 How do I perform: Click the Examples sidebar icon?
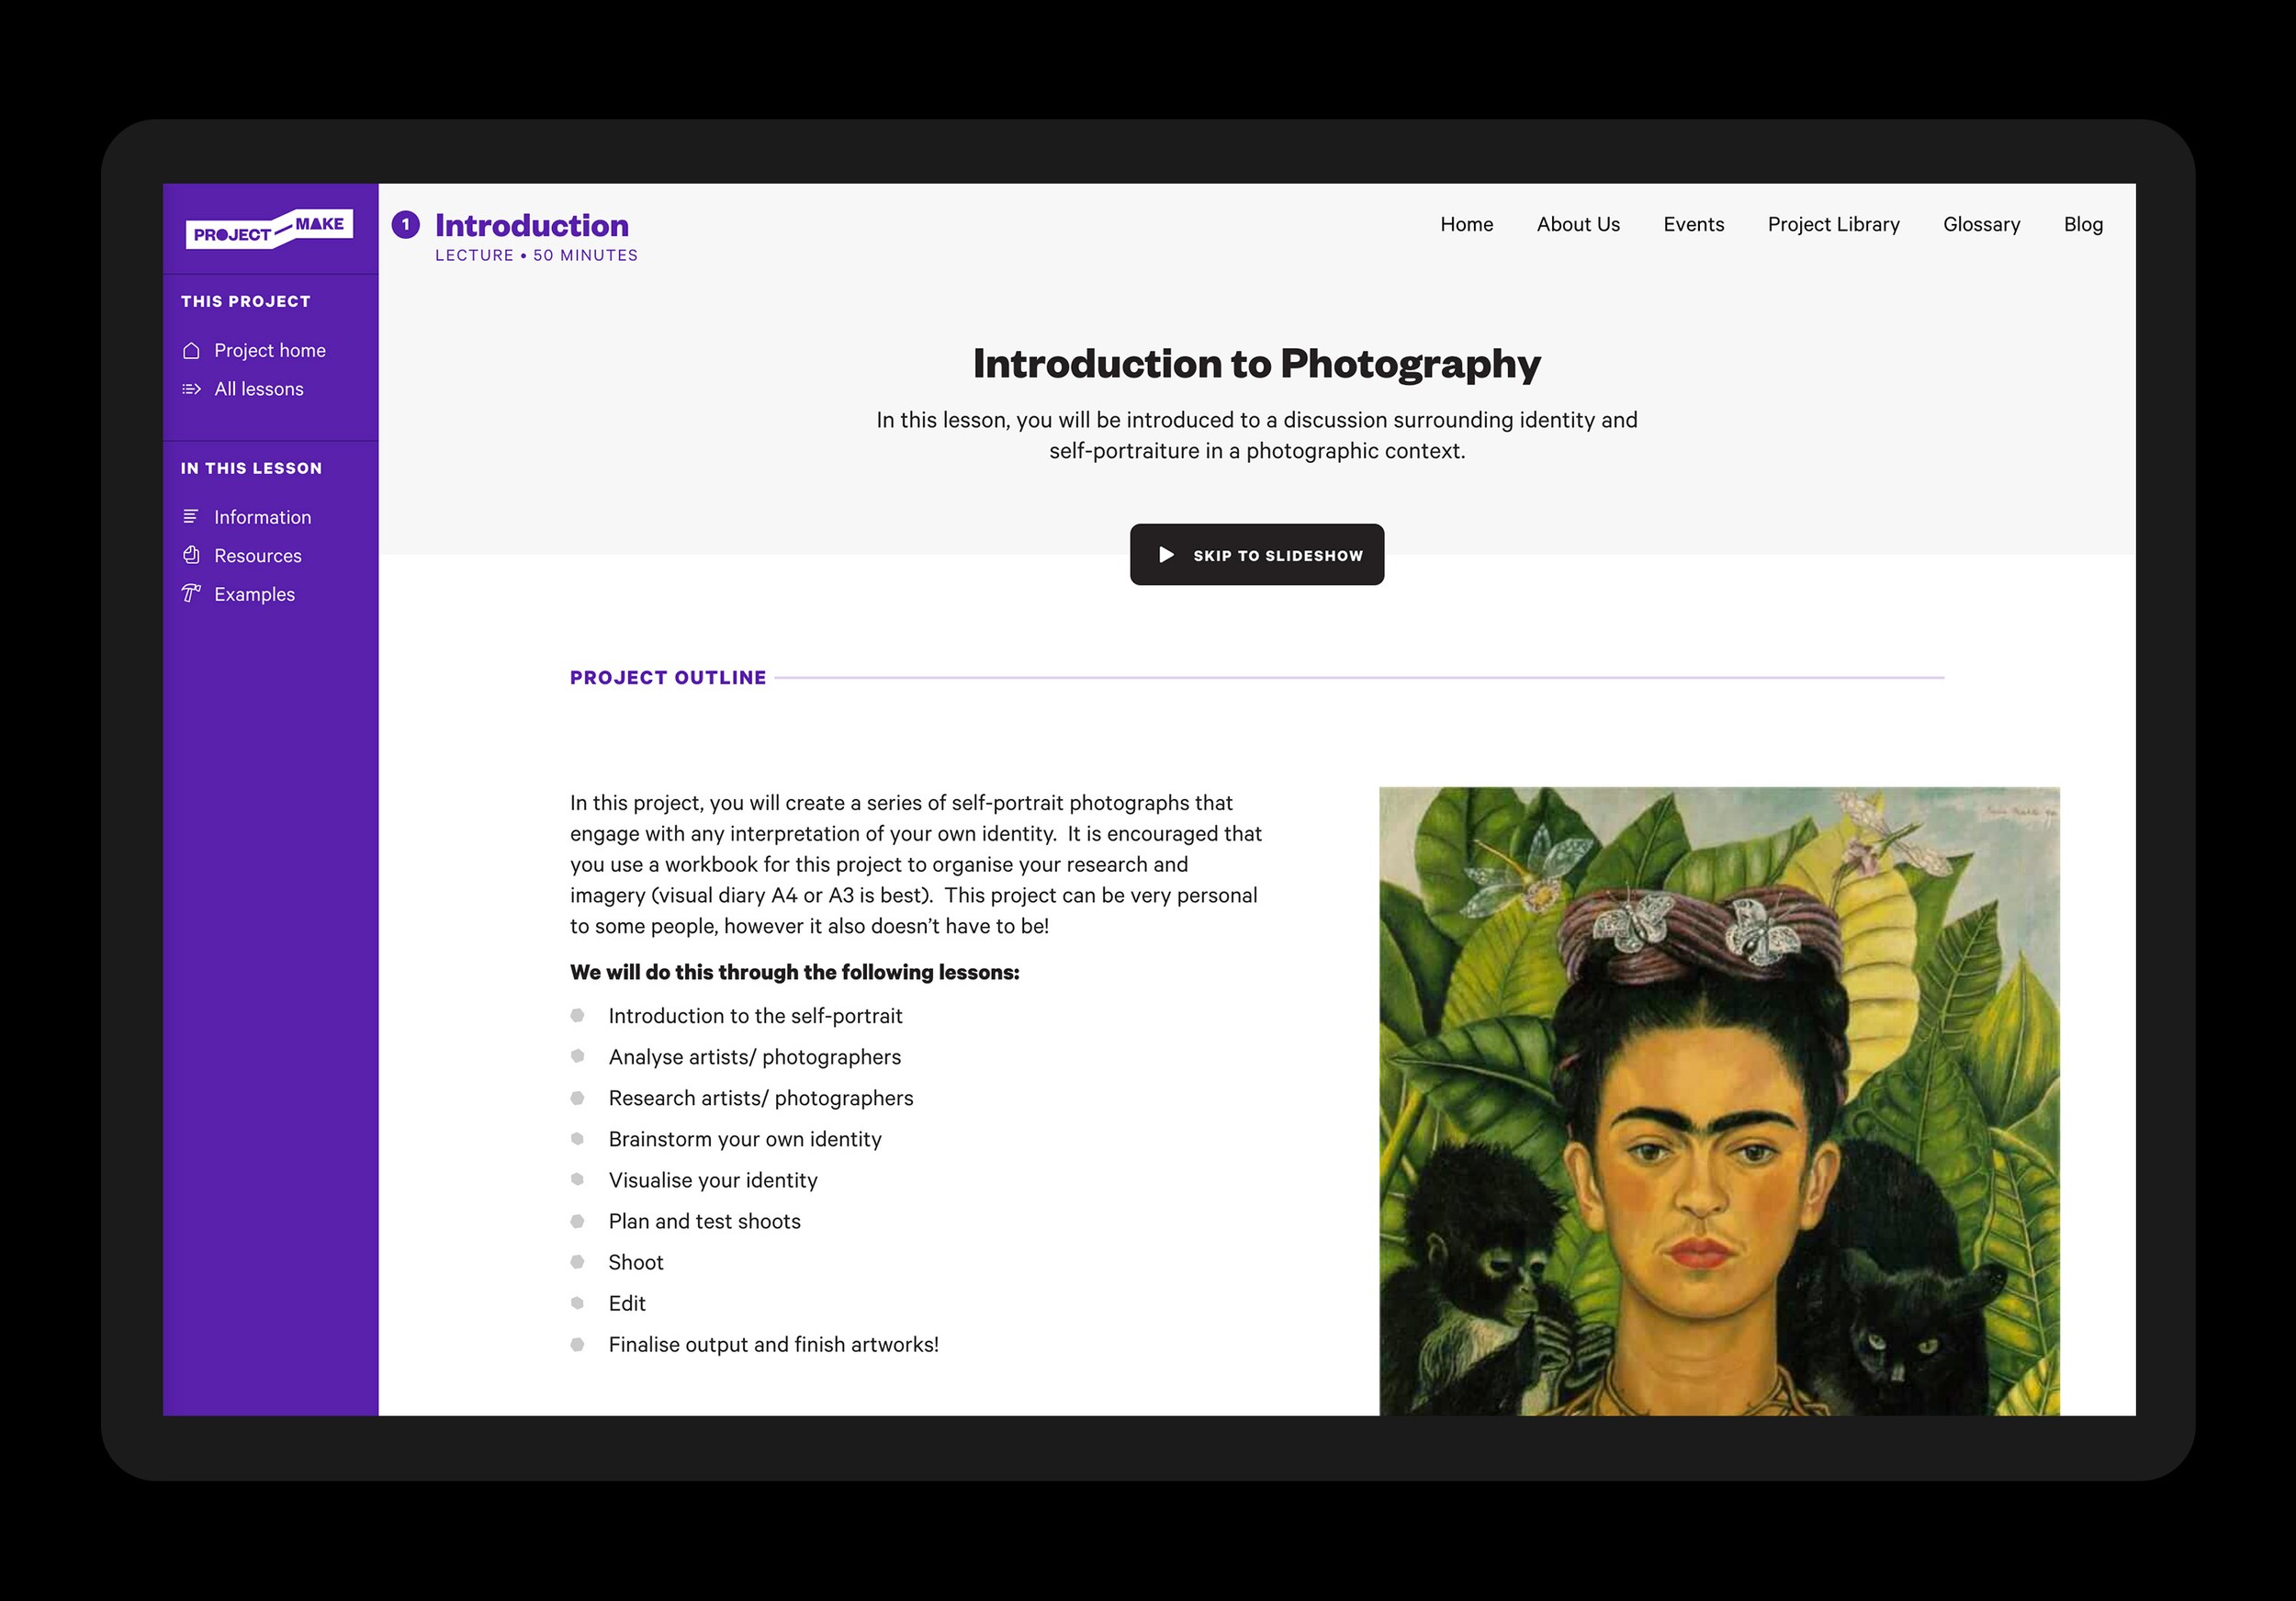click(x=191, y=594)
